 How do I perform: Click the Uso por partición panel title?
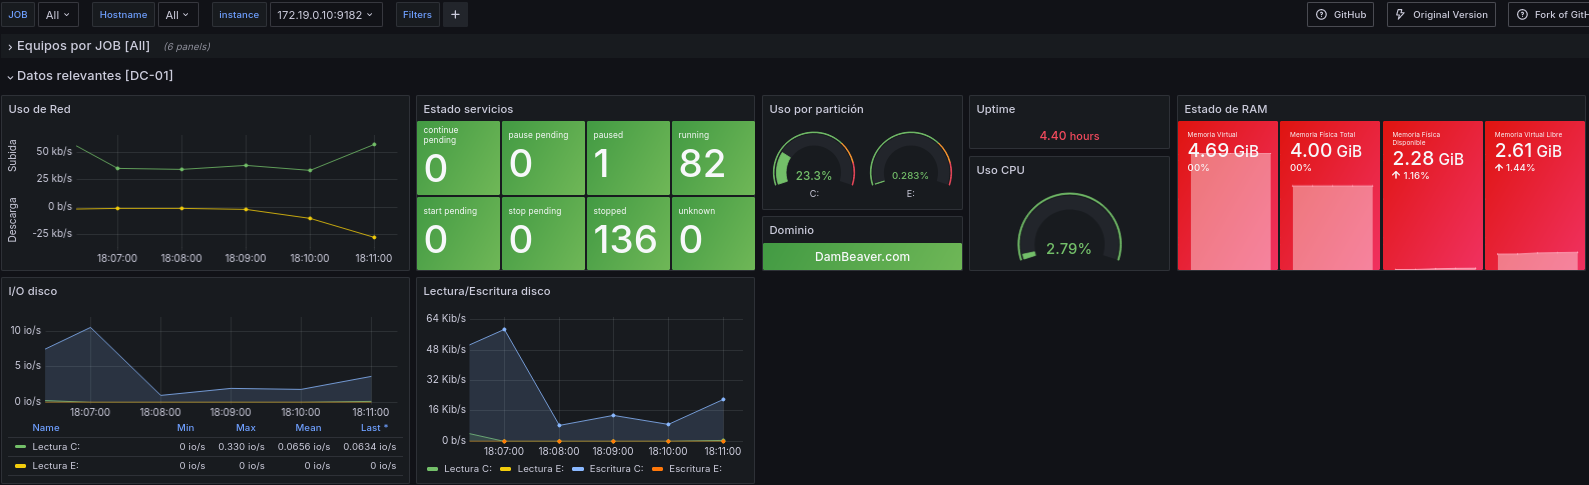(x=816, y=109)
